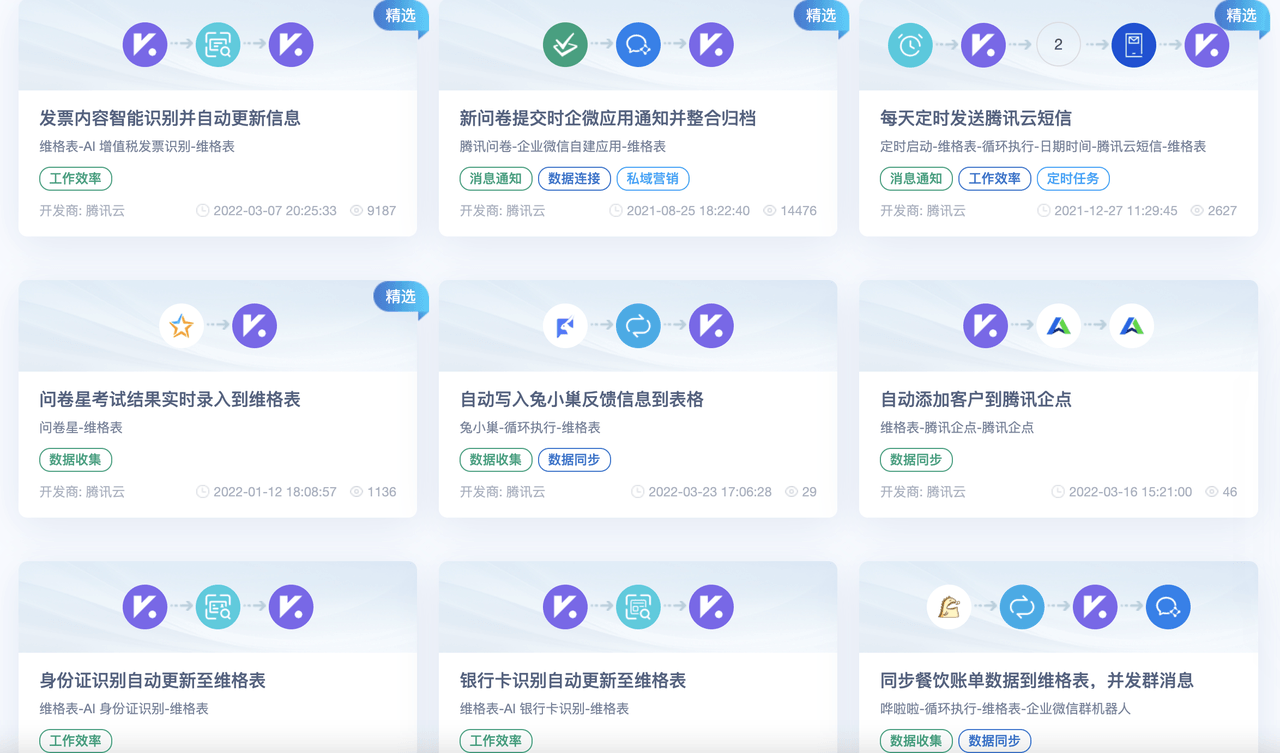The width and height of the screenshot is (1280, 753).
Task: Click the AI recognition icon in 身份证识别 card
Action: pyautogui.click(x=218, y=607)
